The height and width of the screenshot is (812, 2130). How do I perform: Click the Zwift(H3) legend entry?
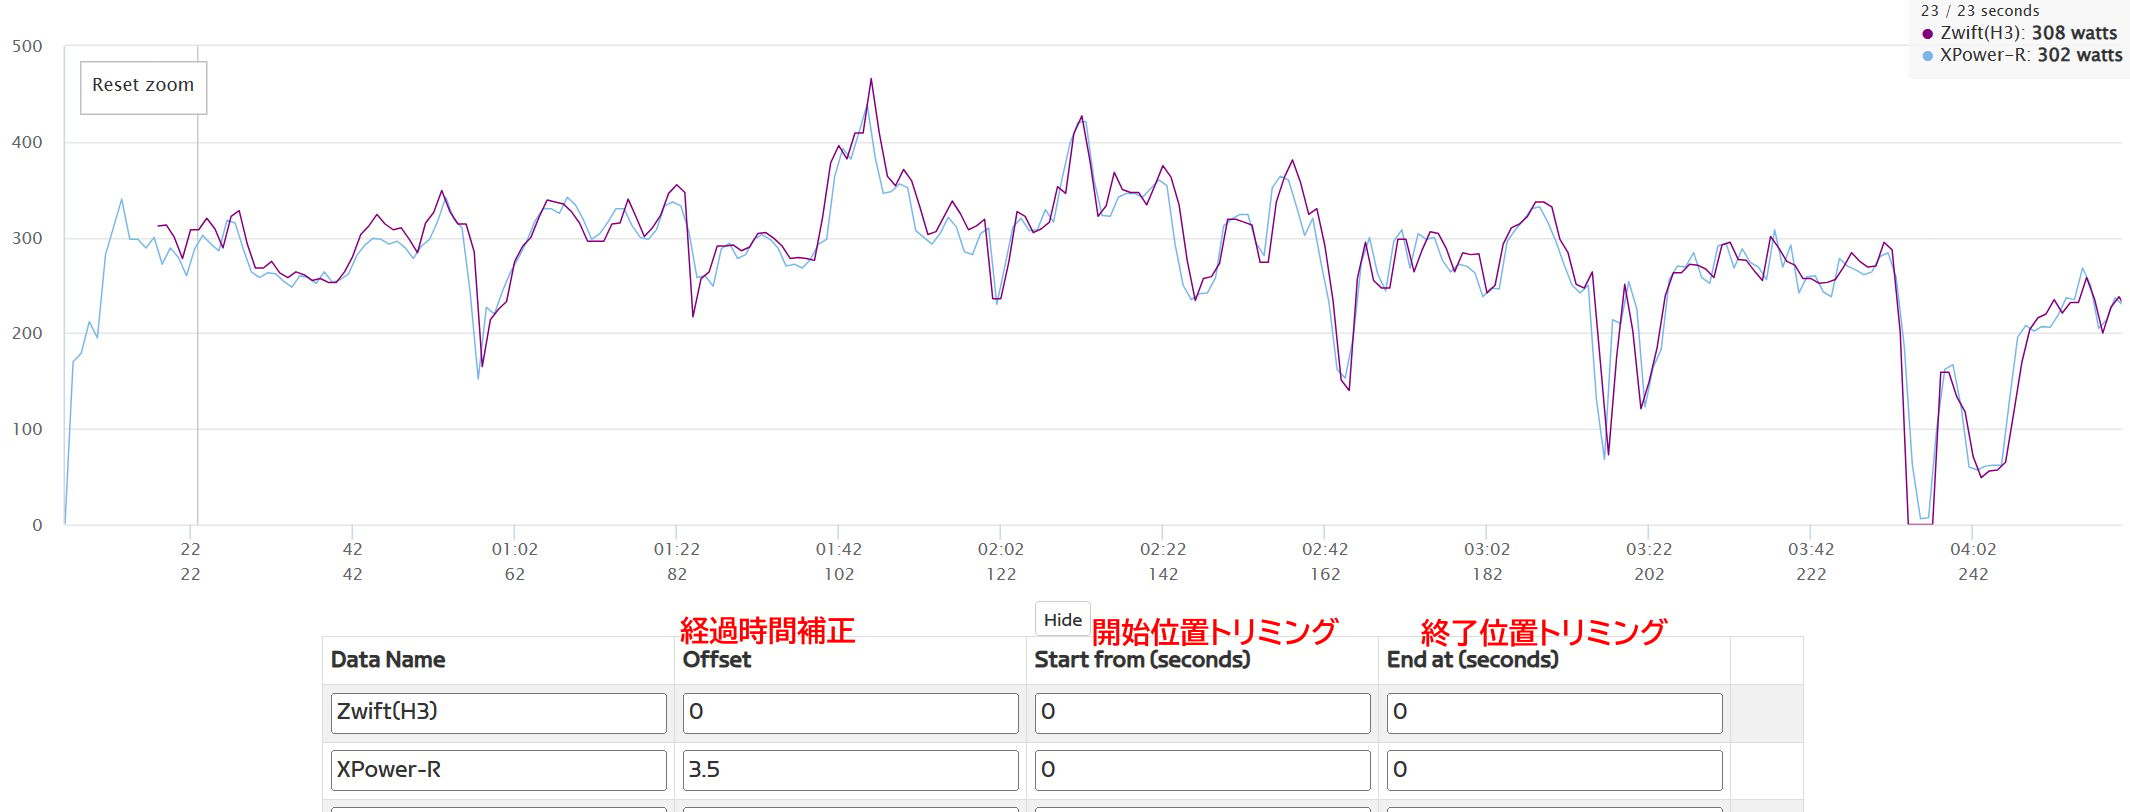2019,33
